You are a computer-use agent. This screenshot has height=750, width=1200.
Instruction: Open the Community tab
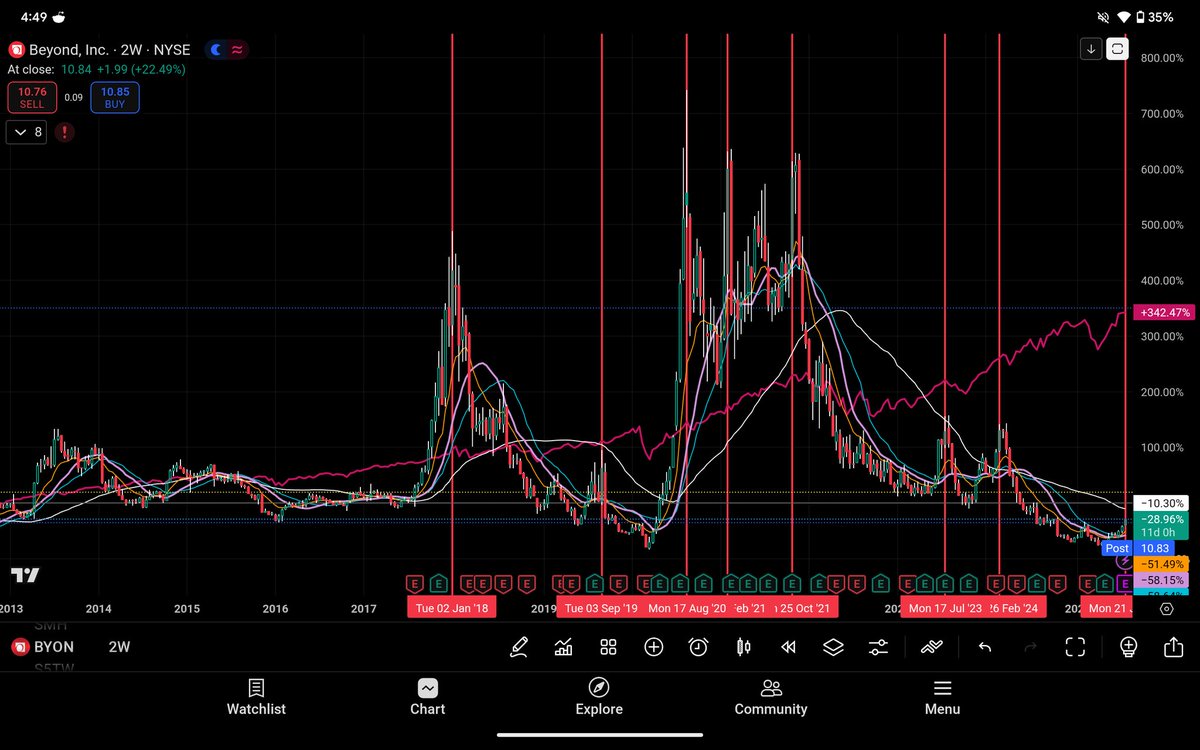point(770,698)
